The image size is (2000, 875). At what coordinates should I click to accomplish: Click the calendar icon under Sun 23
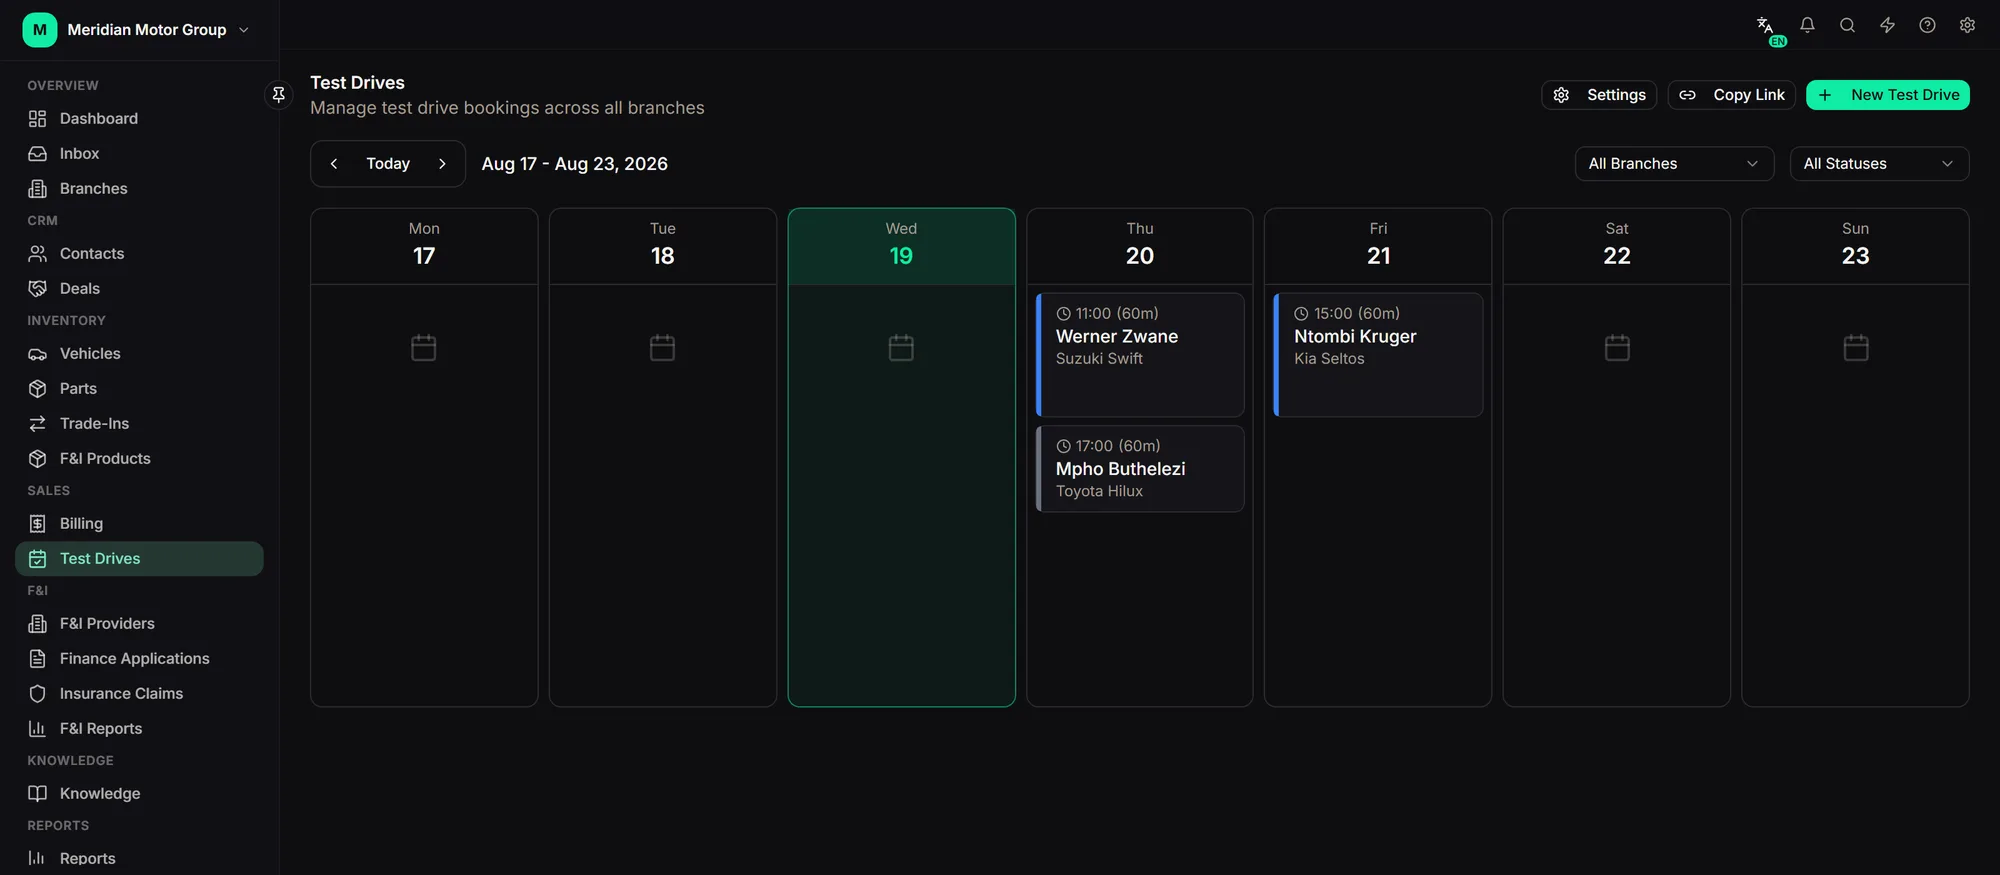(x=1856, y=348)
